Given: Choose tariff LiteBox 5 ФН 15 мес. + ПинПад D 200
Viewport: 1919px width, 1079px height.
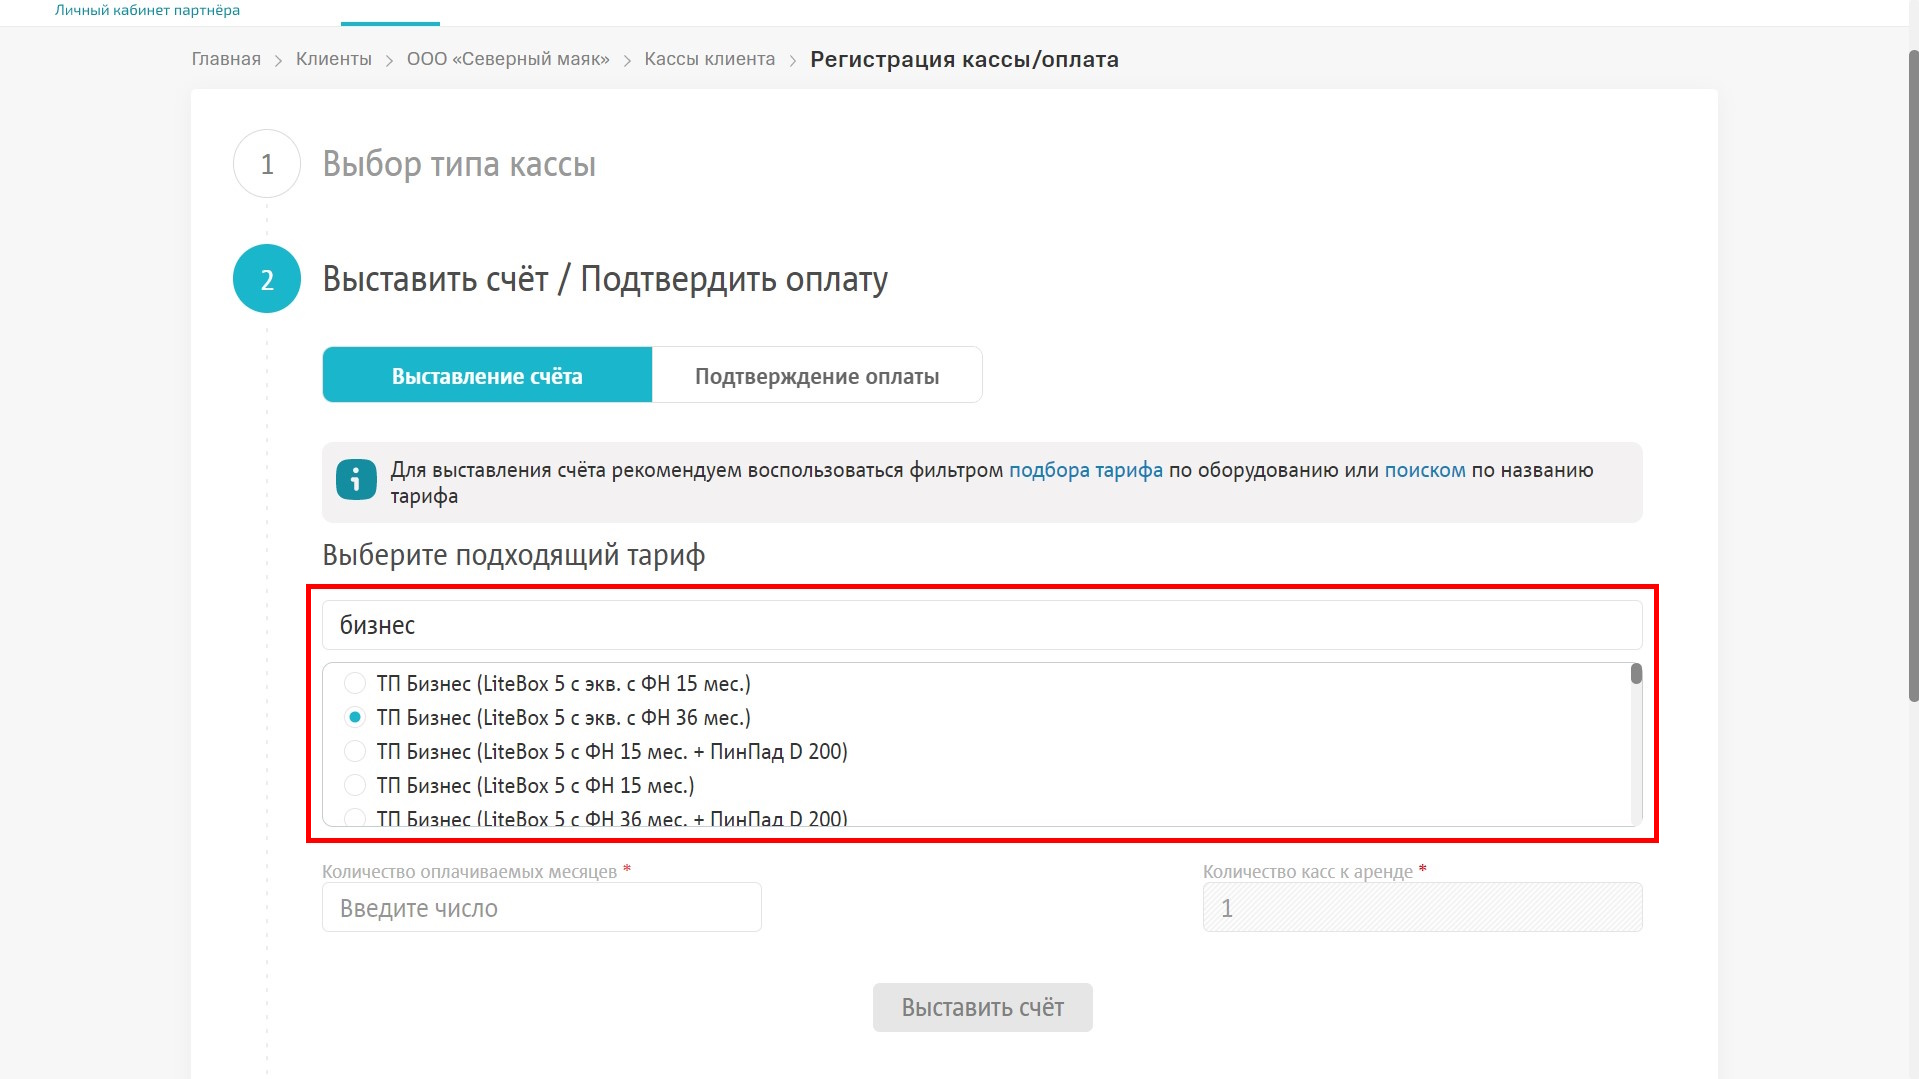Looking at the screenshot, I should click(355, 752).
